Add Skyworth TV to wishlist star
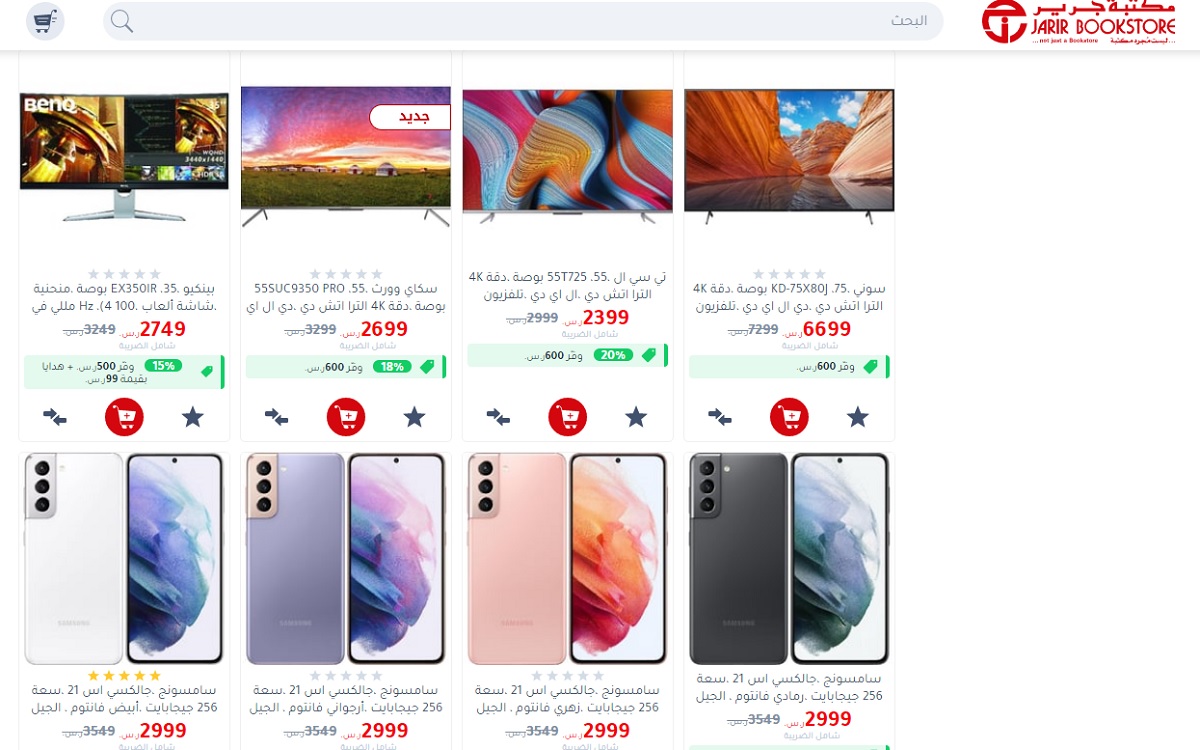 pos(414,417)
